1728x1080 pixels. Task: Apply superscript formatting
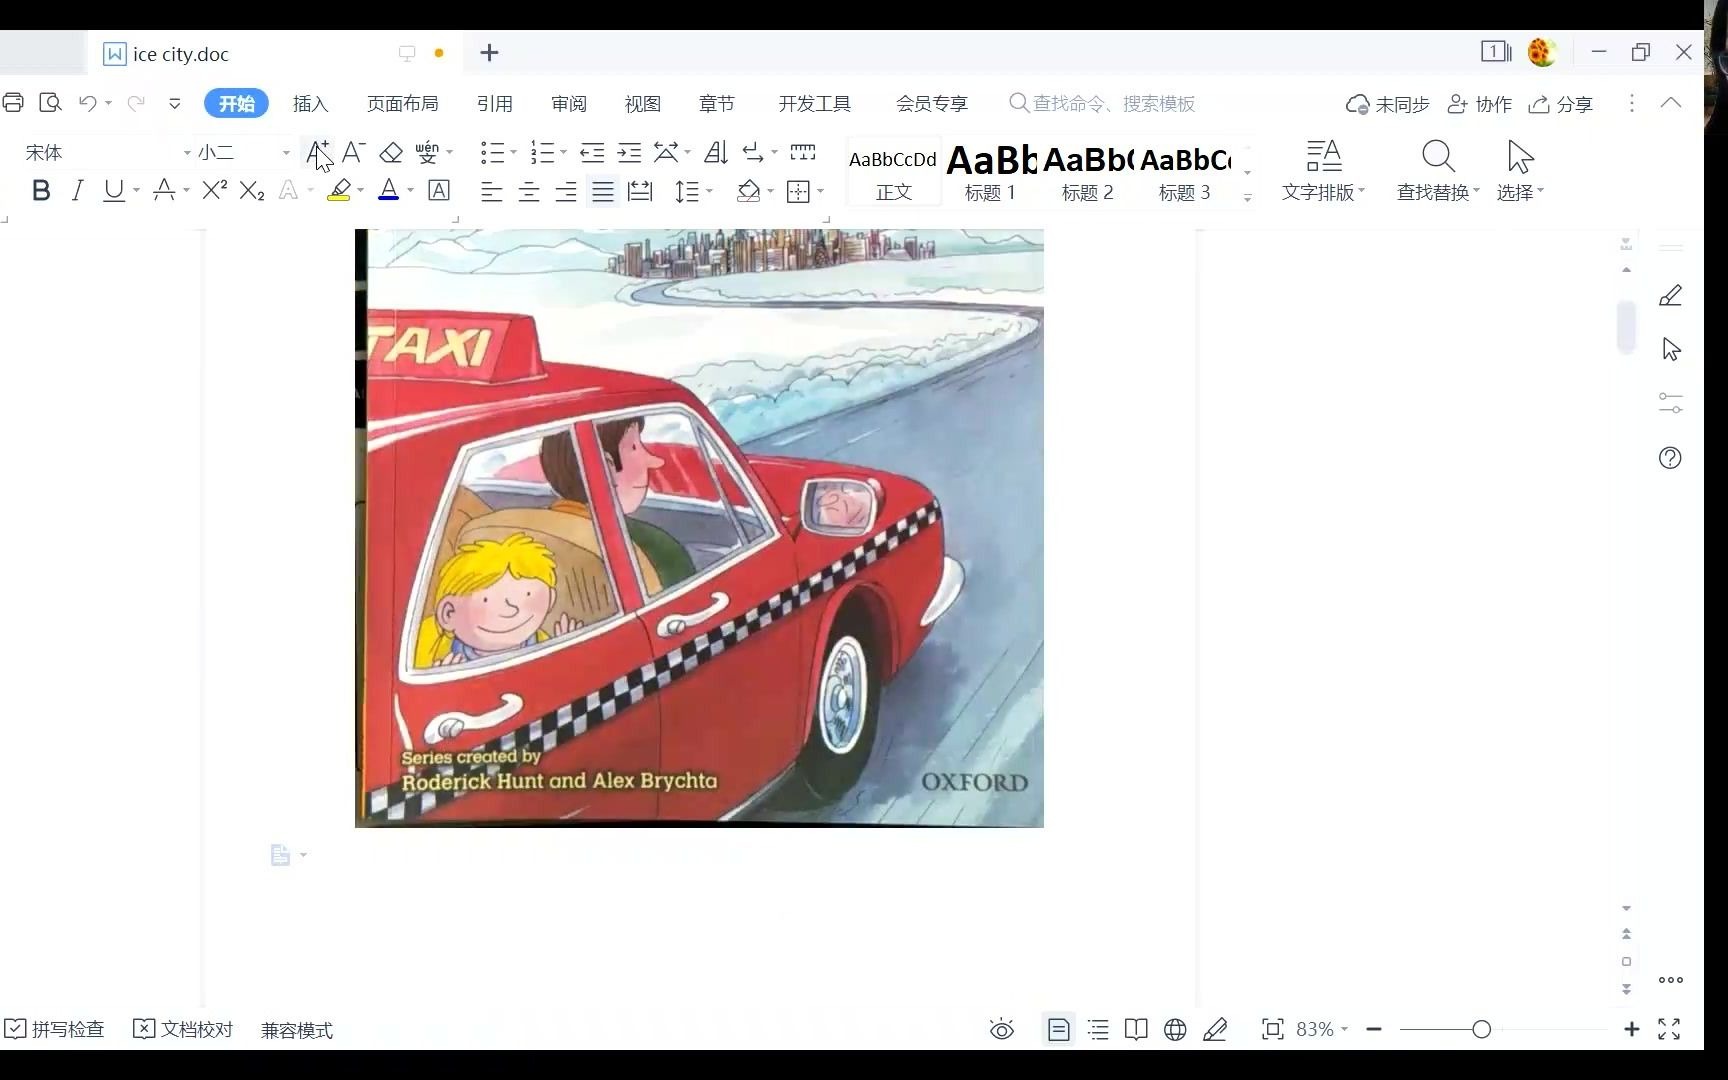[215, 190]
